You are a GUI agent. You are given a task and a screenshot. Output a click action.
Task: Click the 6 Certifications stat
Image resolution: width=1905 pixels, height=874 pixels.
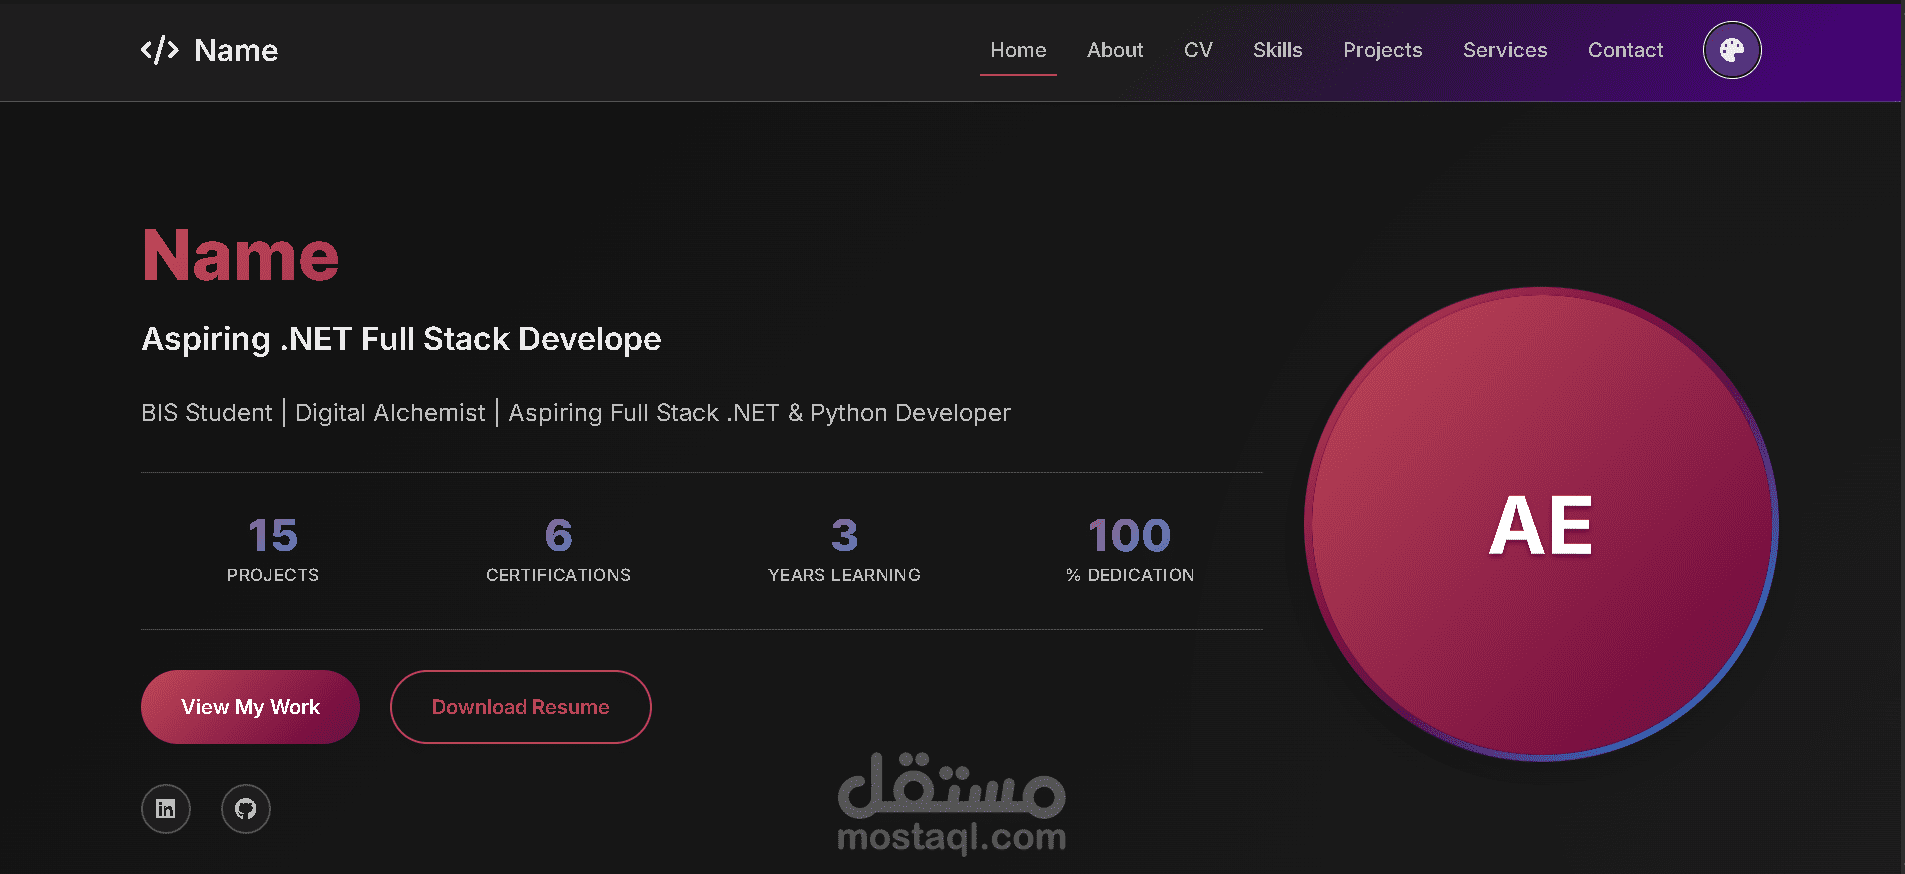click(x=558, y=549)
